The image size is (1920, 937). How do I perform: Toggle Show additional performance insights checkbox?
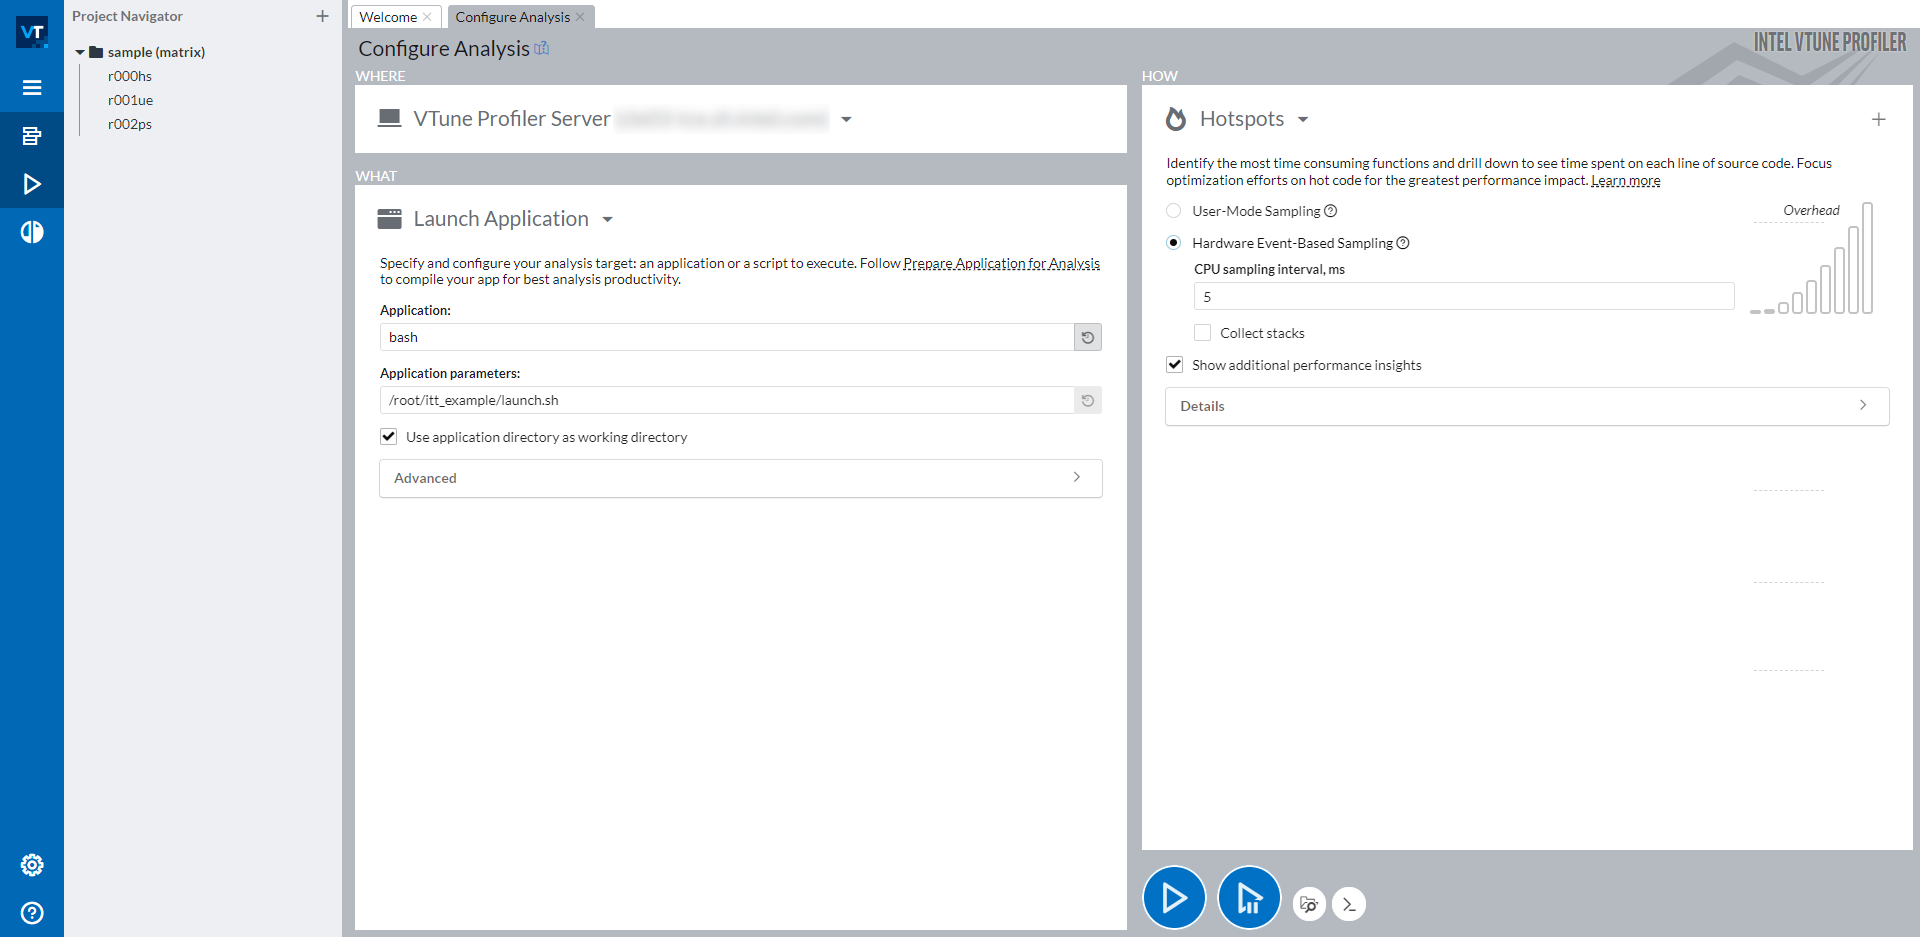point(1175,365)
